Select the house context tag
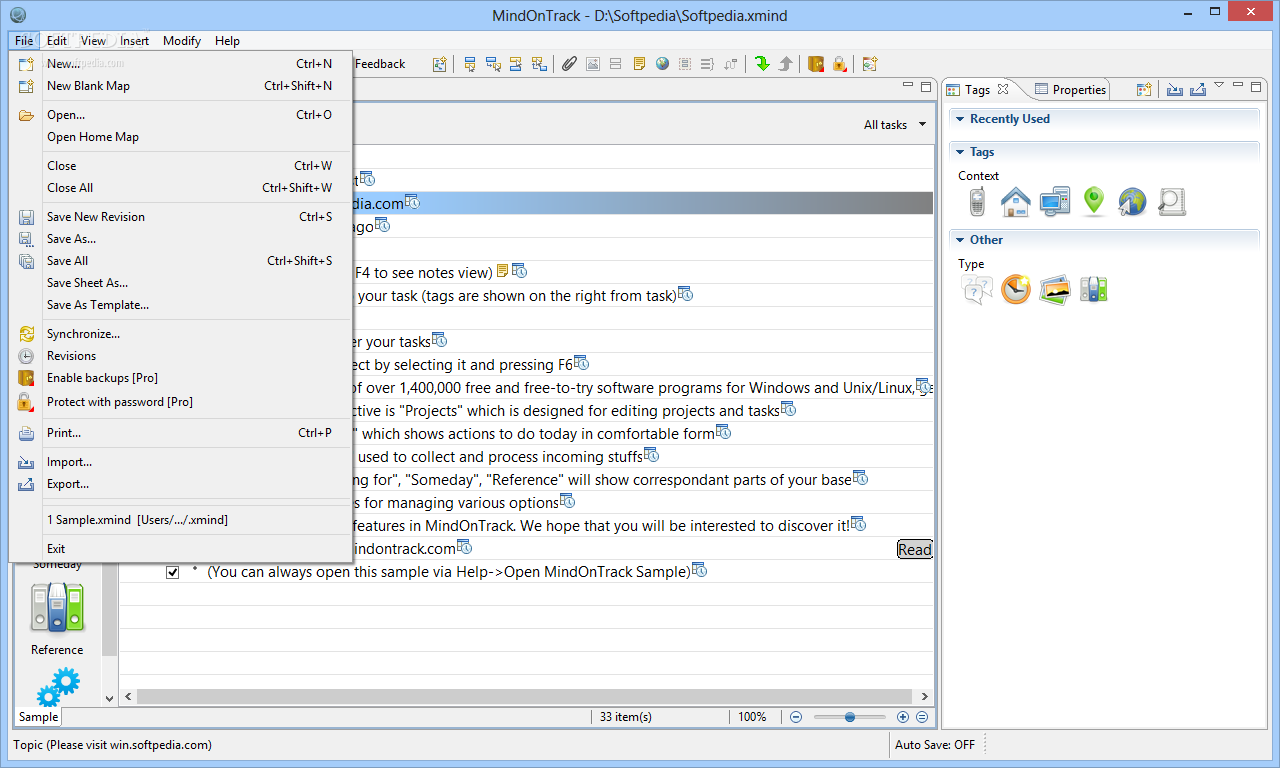1280x768 pixels. [1016, 202]
